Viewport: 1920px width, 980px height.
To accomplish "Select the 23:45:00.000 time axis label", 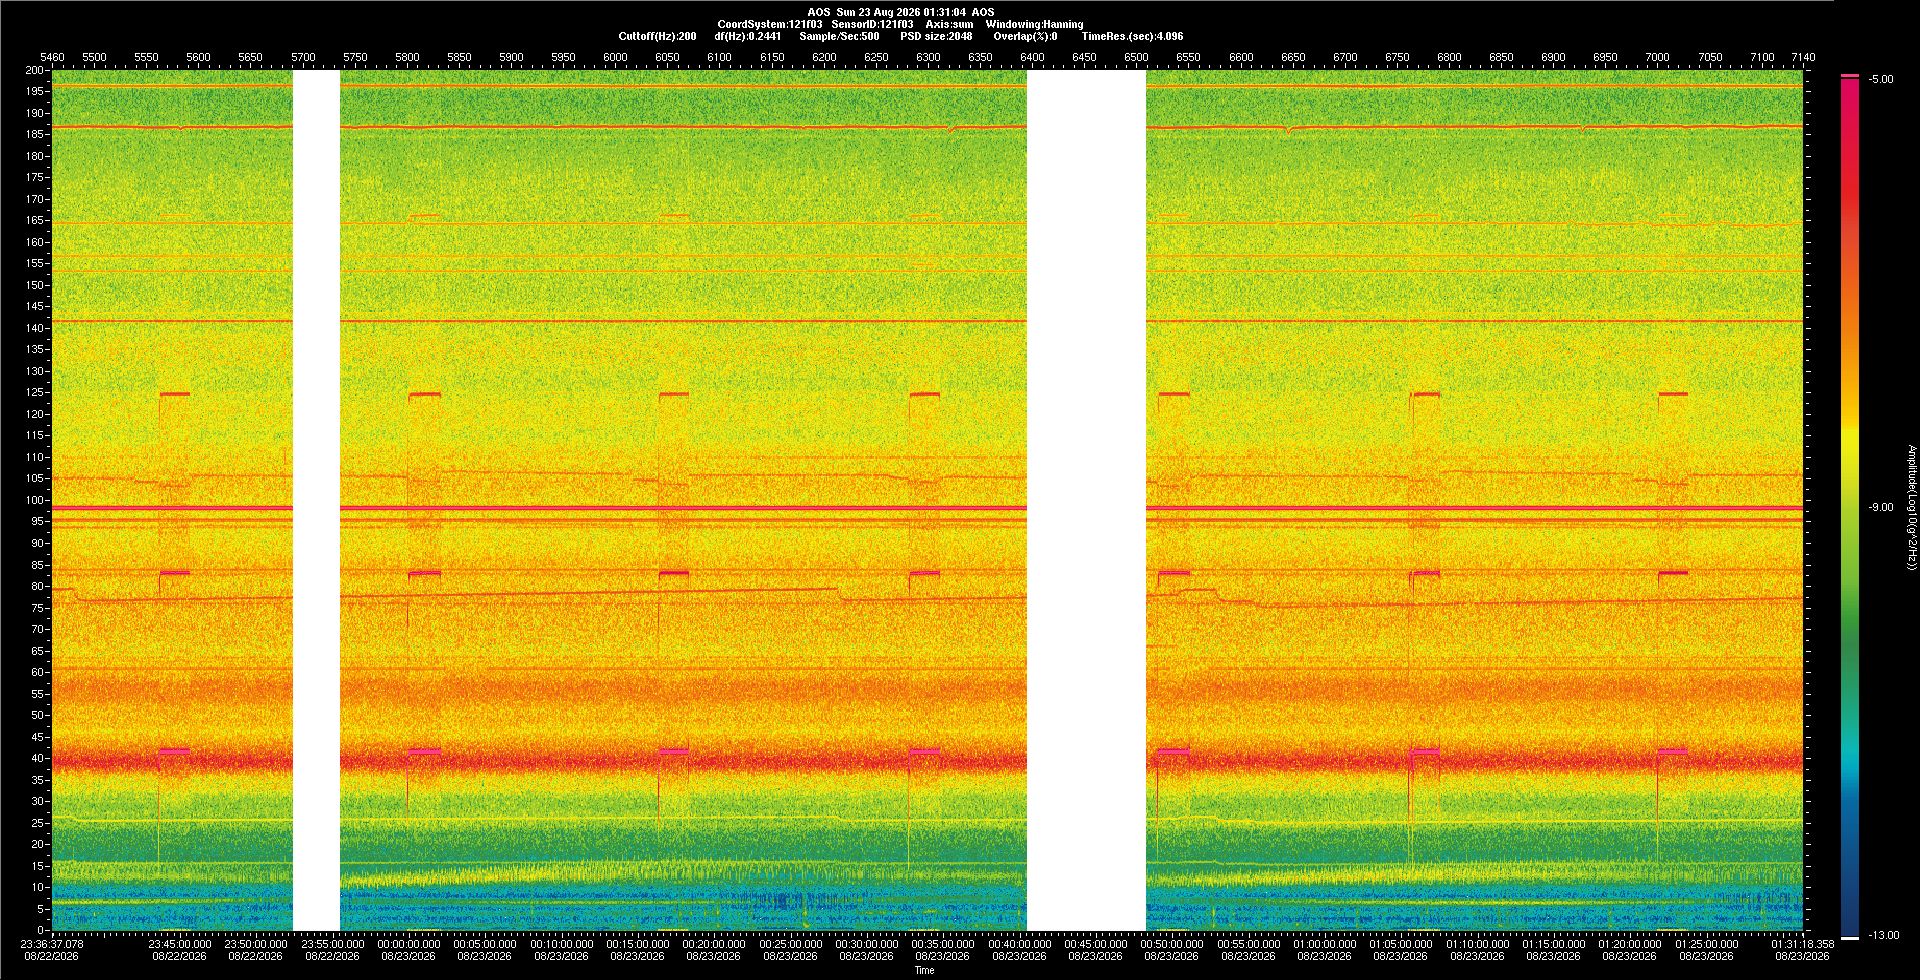I will [x=180, y=944].
